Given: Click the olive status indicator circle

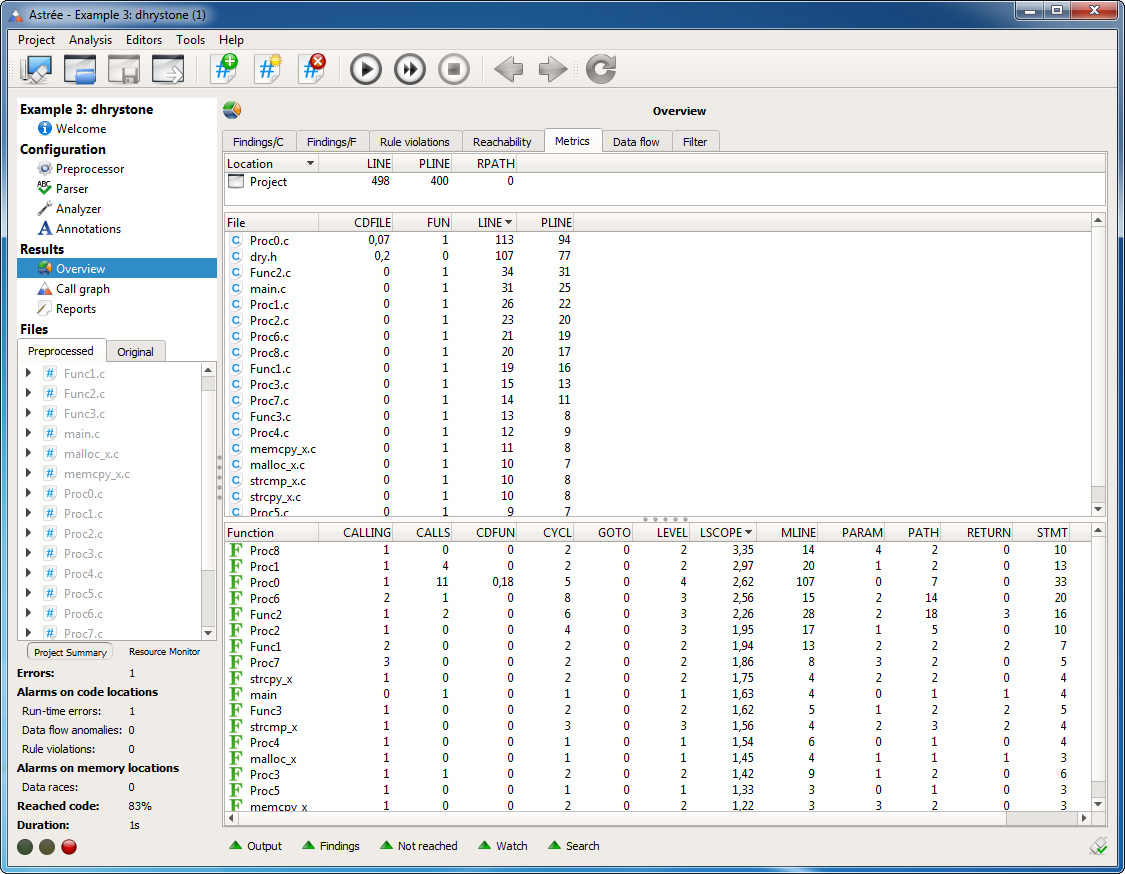Looking at the screenshot, I should 47,847.
